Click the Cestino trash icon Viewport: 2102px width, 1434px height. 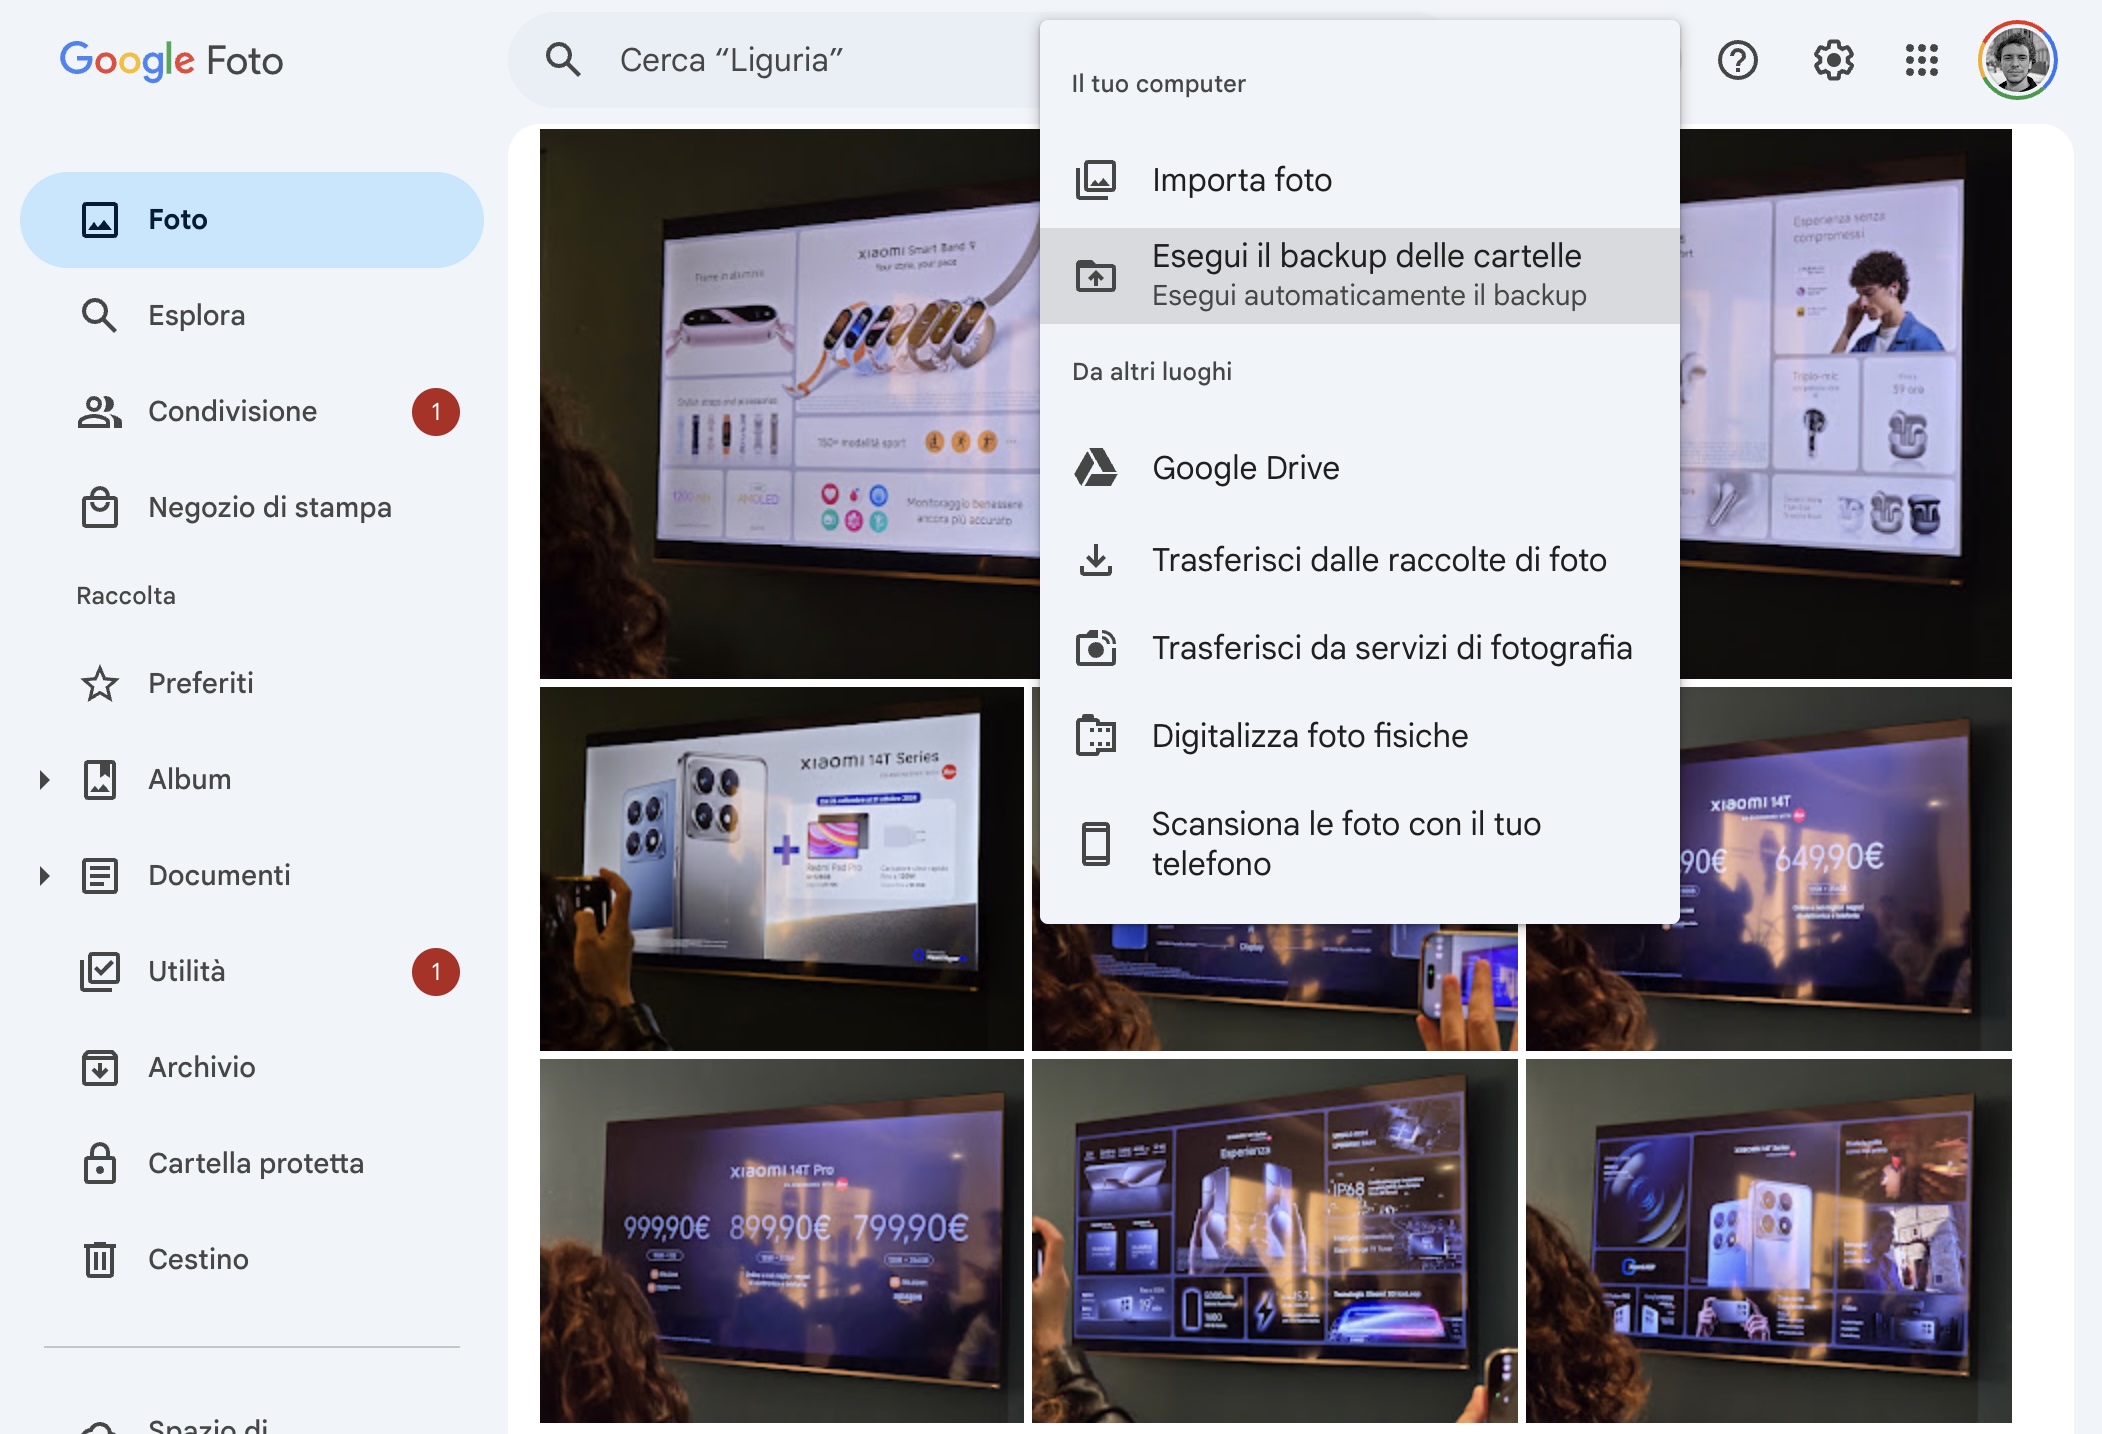point(100,1260)
